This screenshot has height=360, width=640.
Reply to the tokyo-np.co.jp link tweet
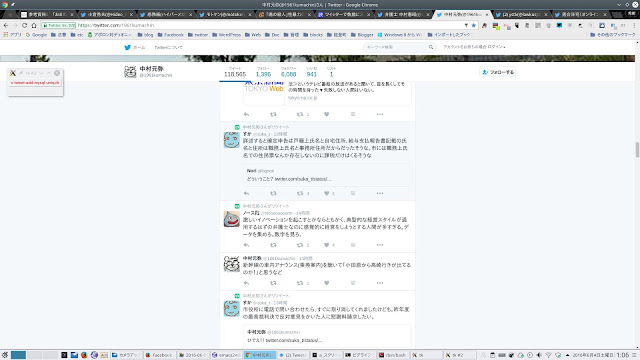pyautogui.click(x=246, y=114)
